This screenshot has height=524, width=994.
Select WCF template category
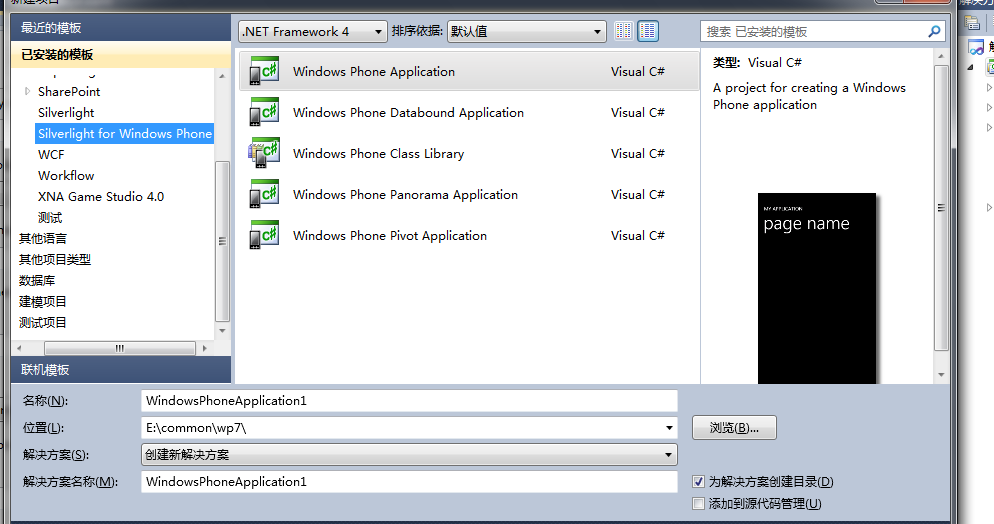coord(51,155)
